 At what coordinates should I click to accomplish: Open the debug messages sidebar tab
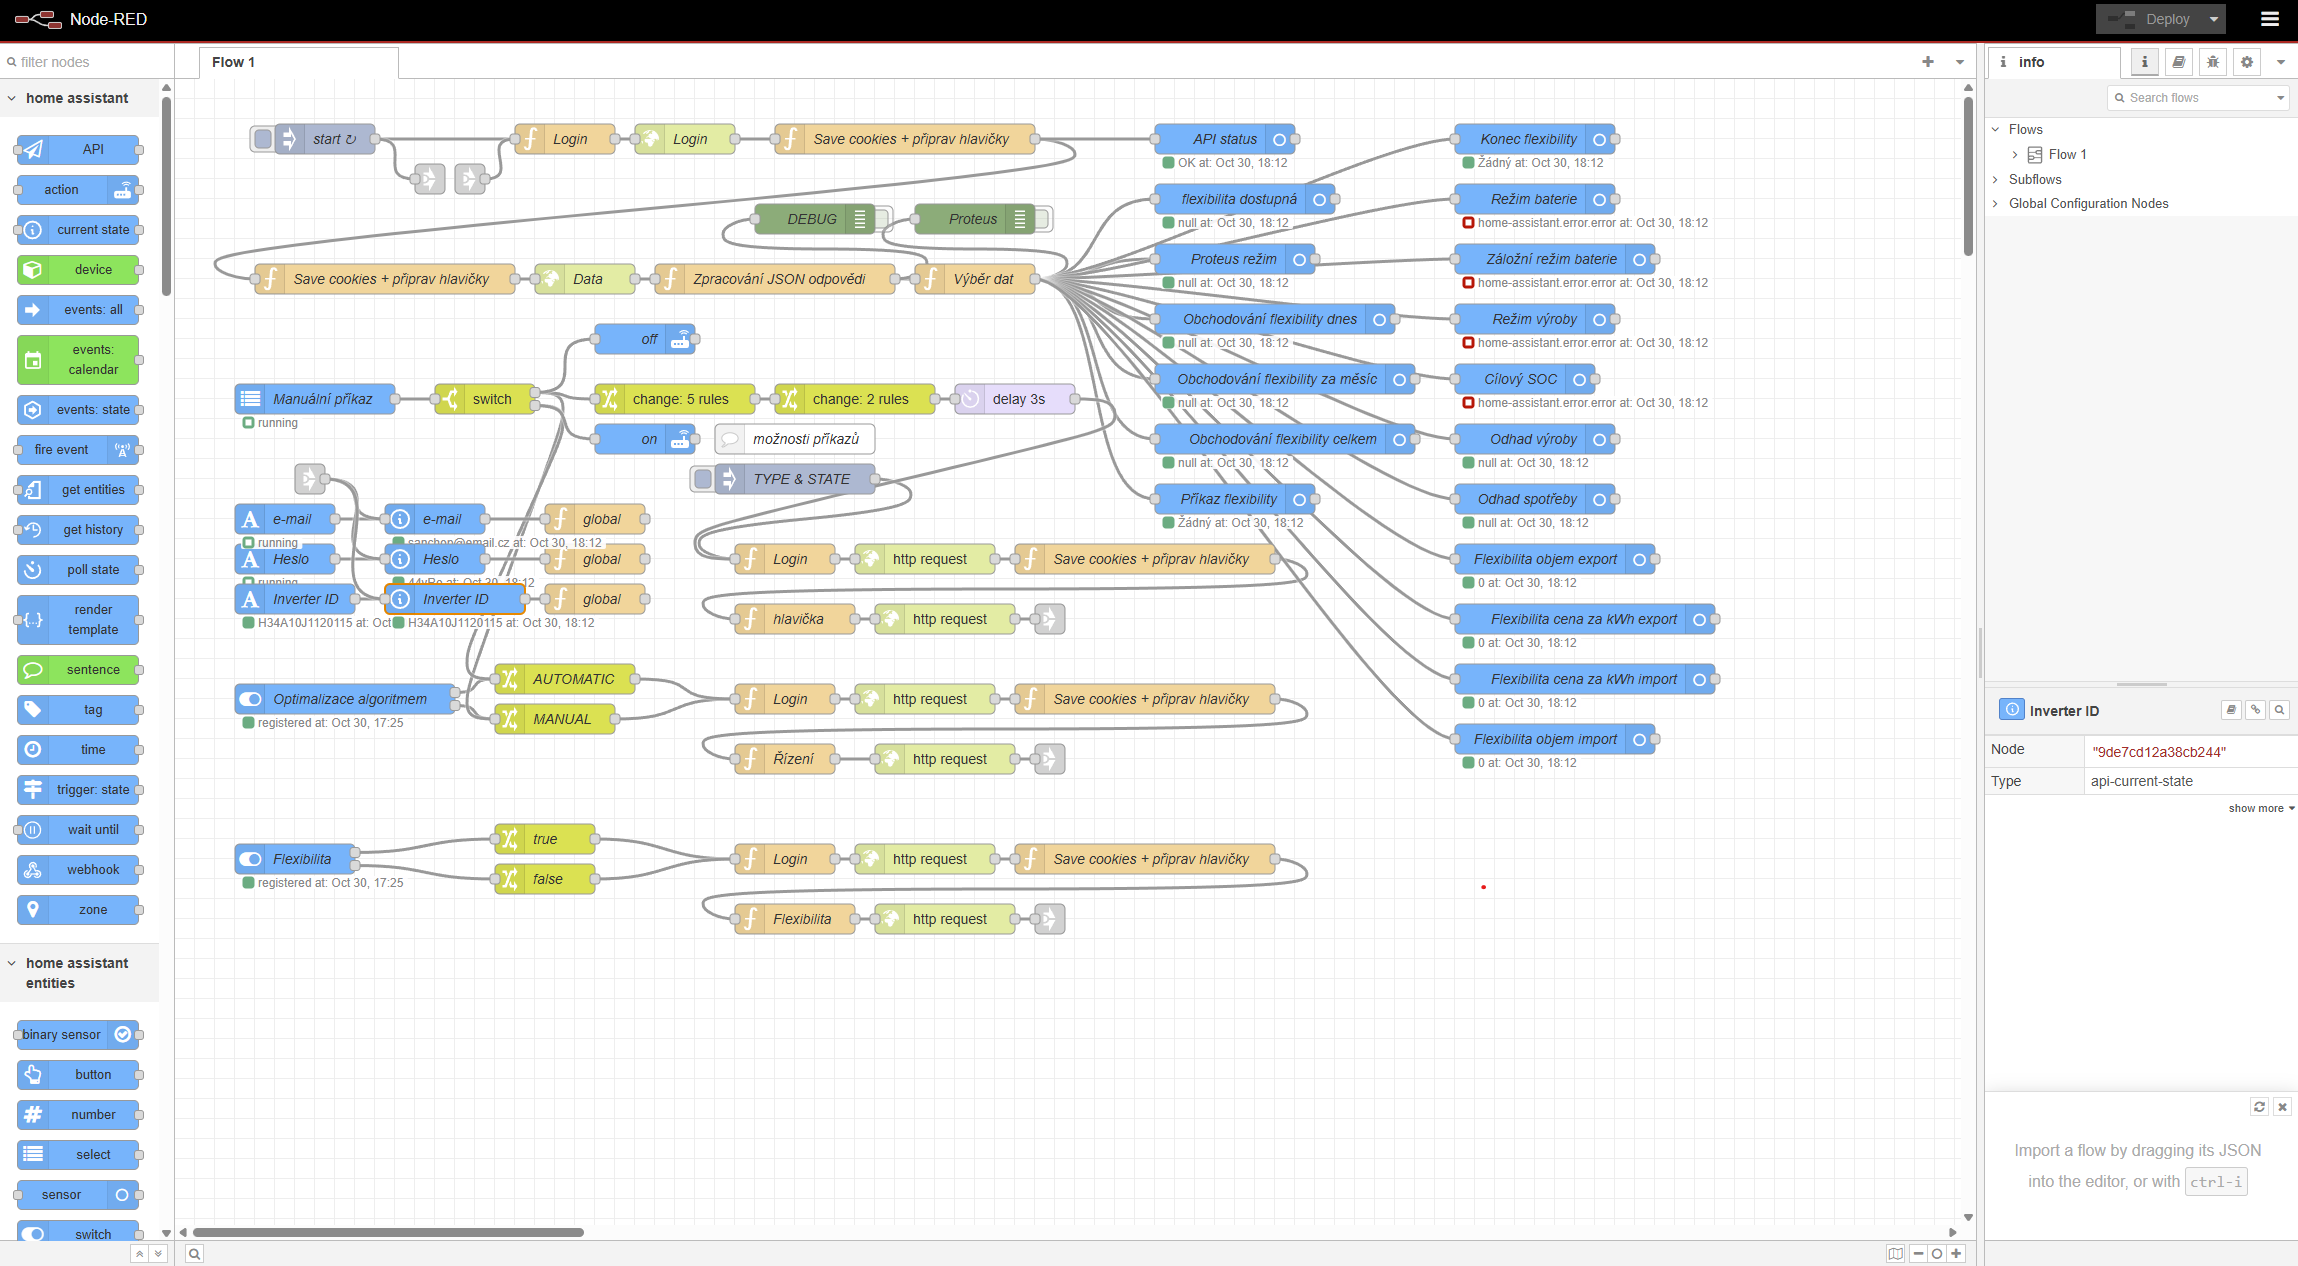[x=2213, y=62]
